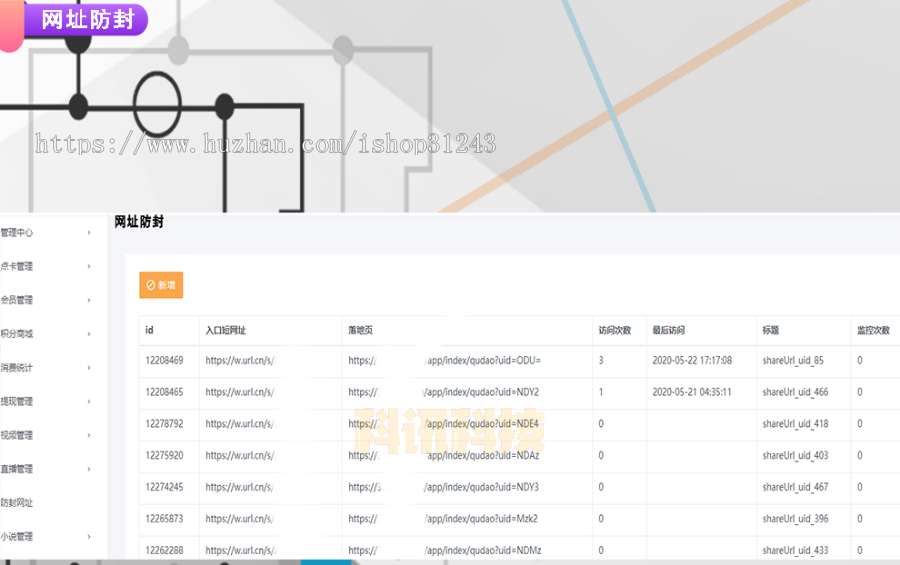Screen dimensions: 900x565
Task: Expand the 点卡管理 sidebar chevron
Action: (89, 266)
